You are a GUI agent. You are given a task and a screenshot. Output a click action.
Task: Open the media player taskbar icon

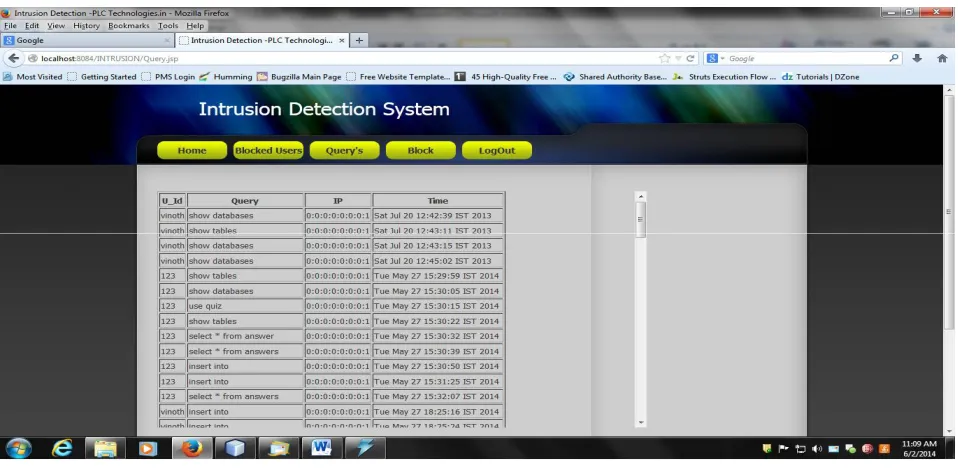pos(147,449)
